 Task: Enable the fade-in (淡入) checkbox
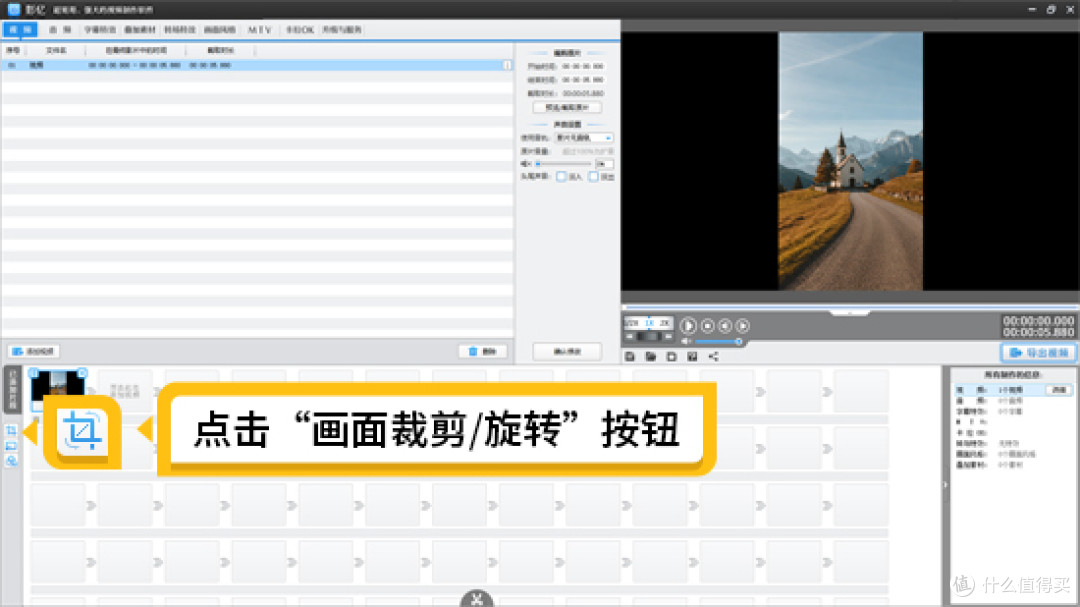(561, 177)
